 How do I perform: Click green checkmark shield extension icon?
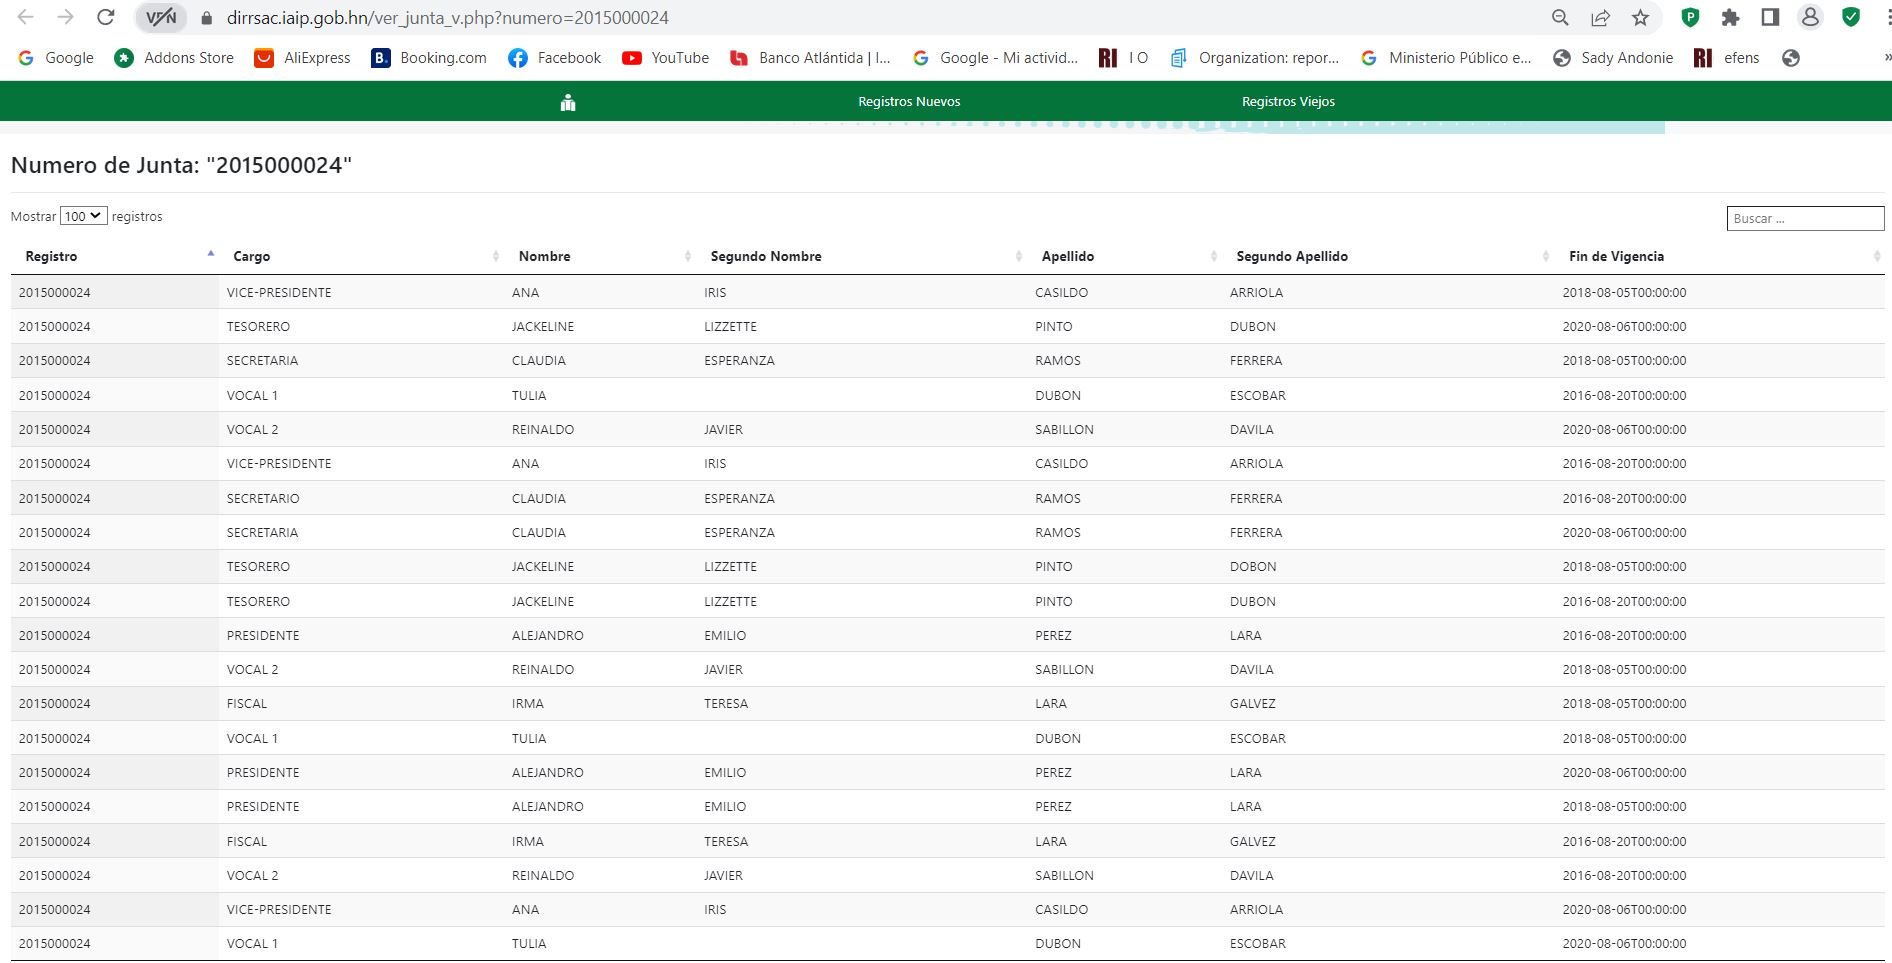point(1851,17)
